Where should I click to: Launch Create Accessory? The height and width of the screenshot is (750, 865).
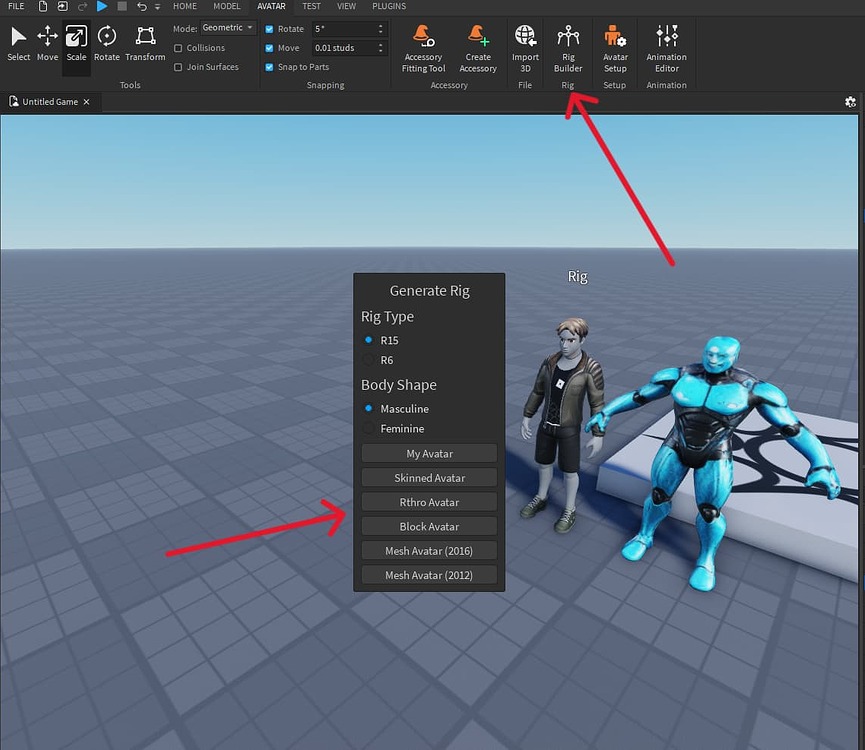pos(478,49)
